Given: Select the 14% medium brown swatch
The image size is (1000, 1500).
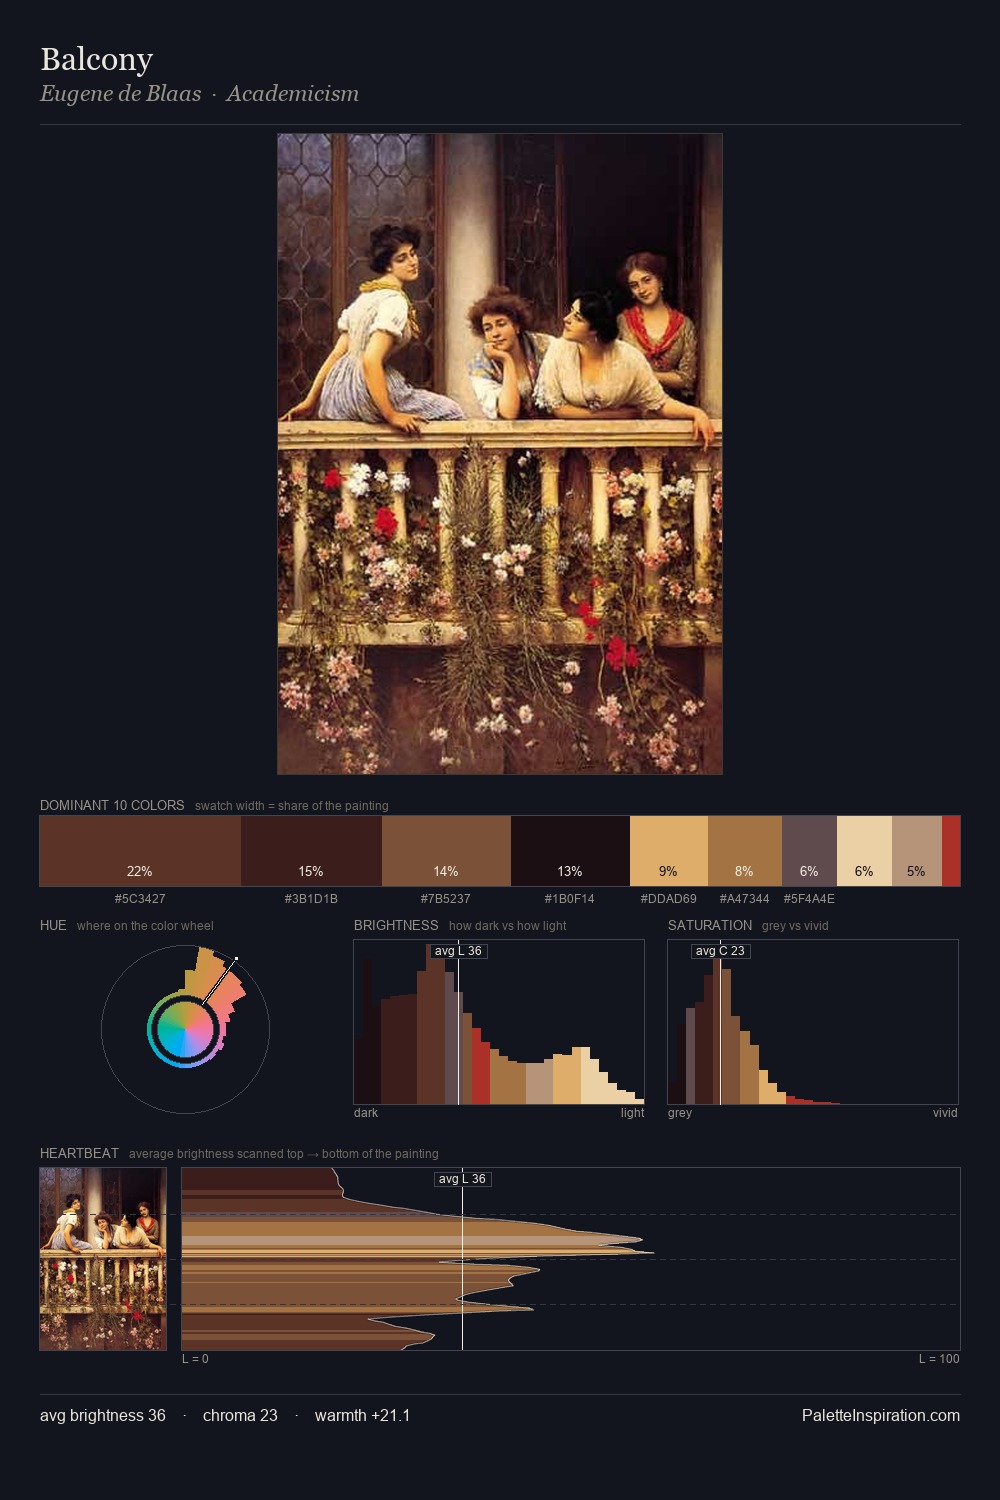Looking at the screenshot, I should click(446, 851).
